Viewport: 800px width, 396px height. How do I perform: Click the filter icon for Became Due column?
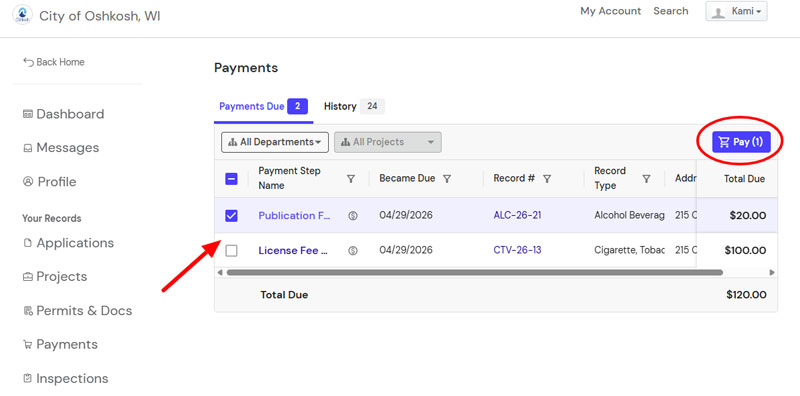point(446,179)
